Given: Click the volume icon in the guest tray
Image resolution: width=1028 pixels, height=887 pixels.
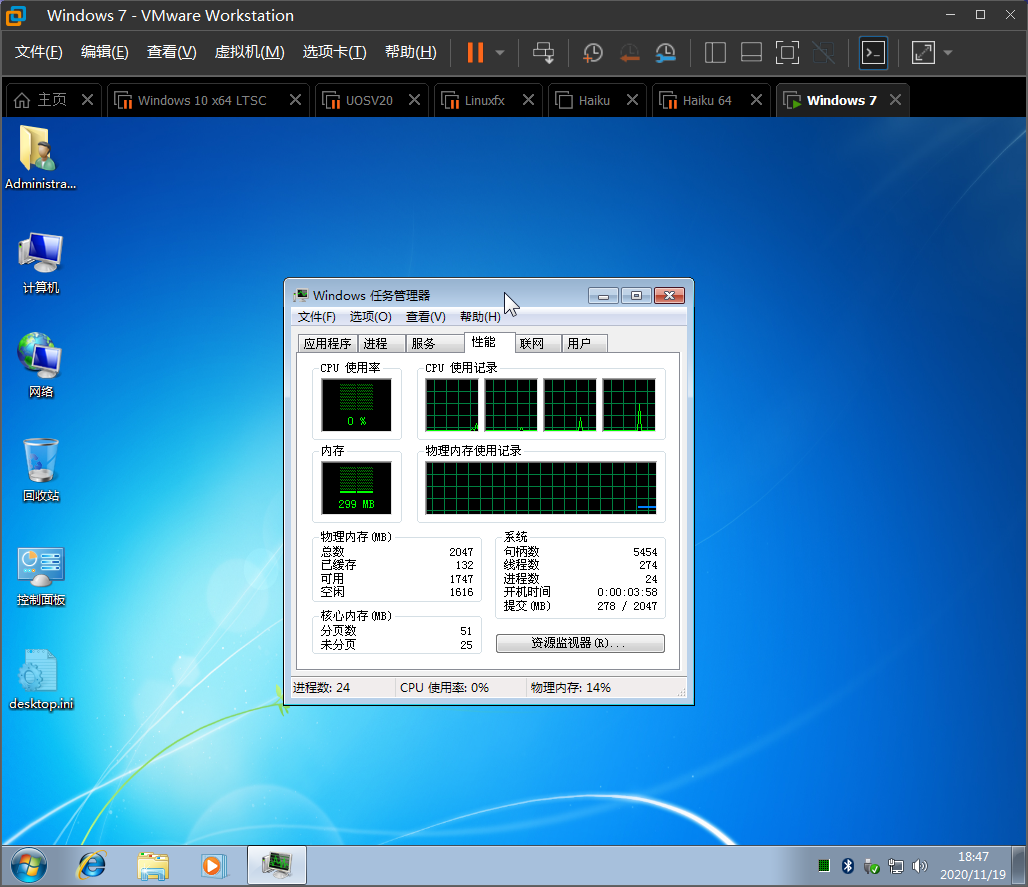Looking at the screenshot, I should point(919,865).
